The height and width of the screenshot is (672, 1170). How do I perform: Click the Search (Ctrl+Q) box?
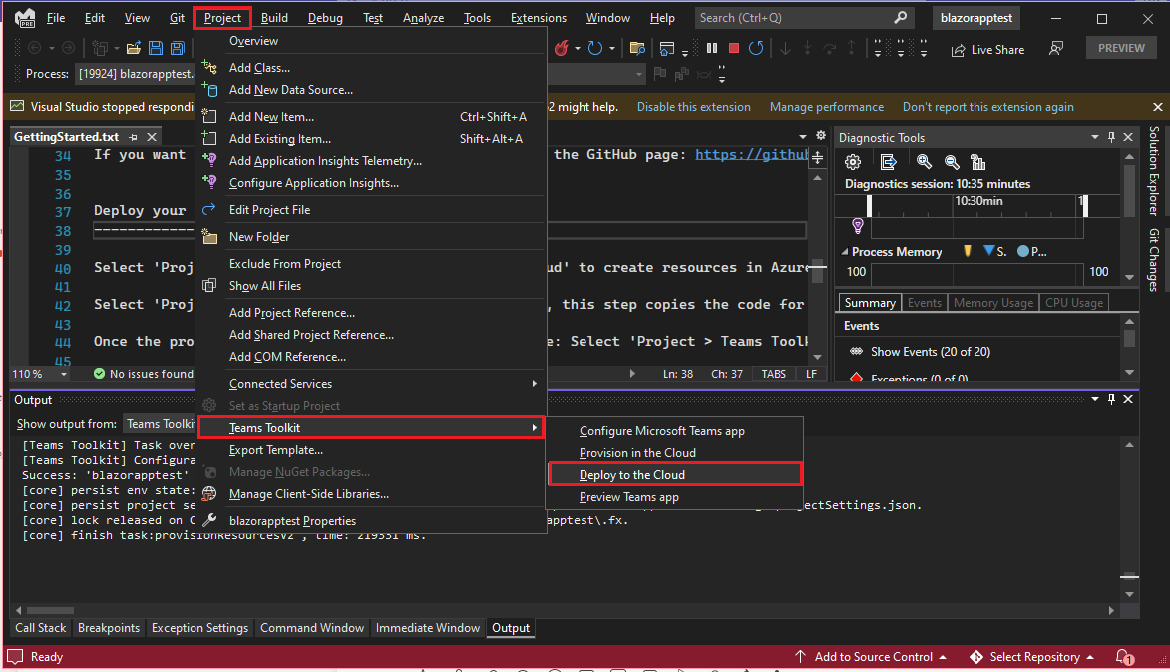tap(803, 17)
